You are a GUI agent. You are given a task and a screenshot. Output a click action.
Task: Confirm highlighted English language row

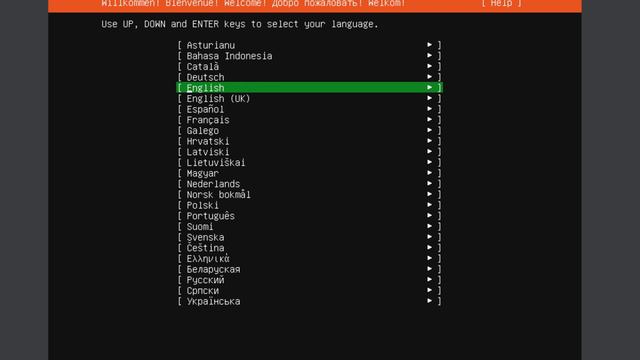pyautogui.click(x=309, y=87)
